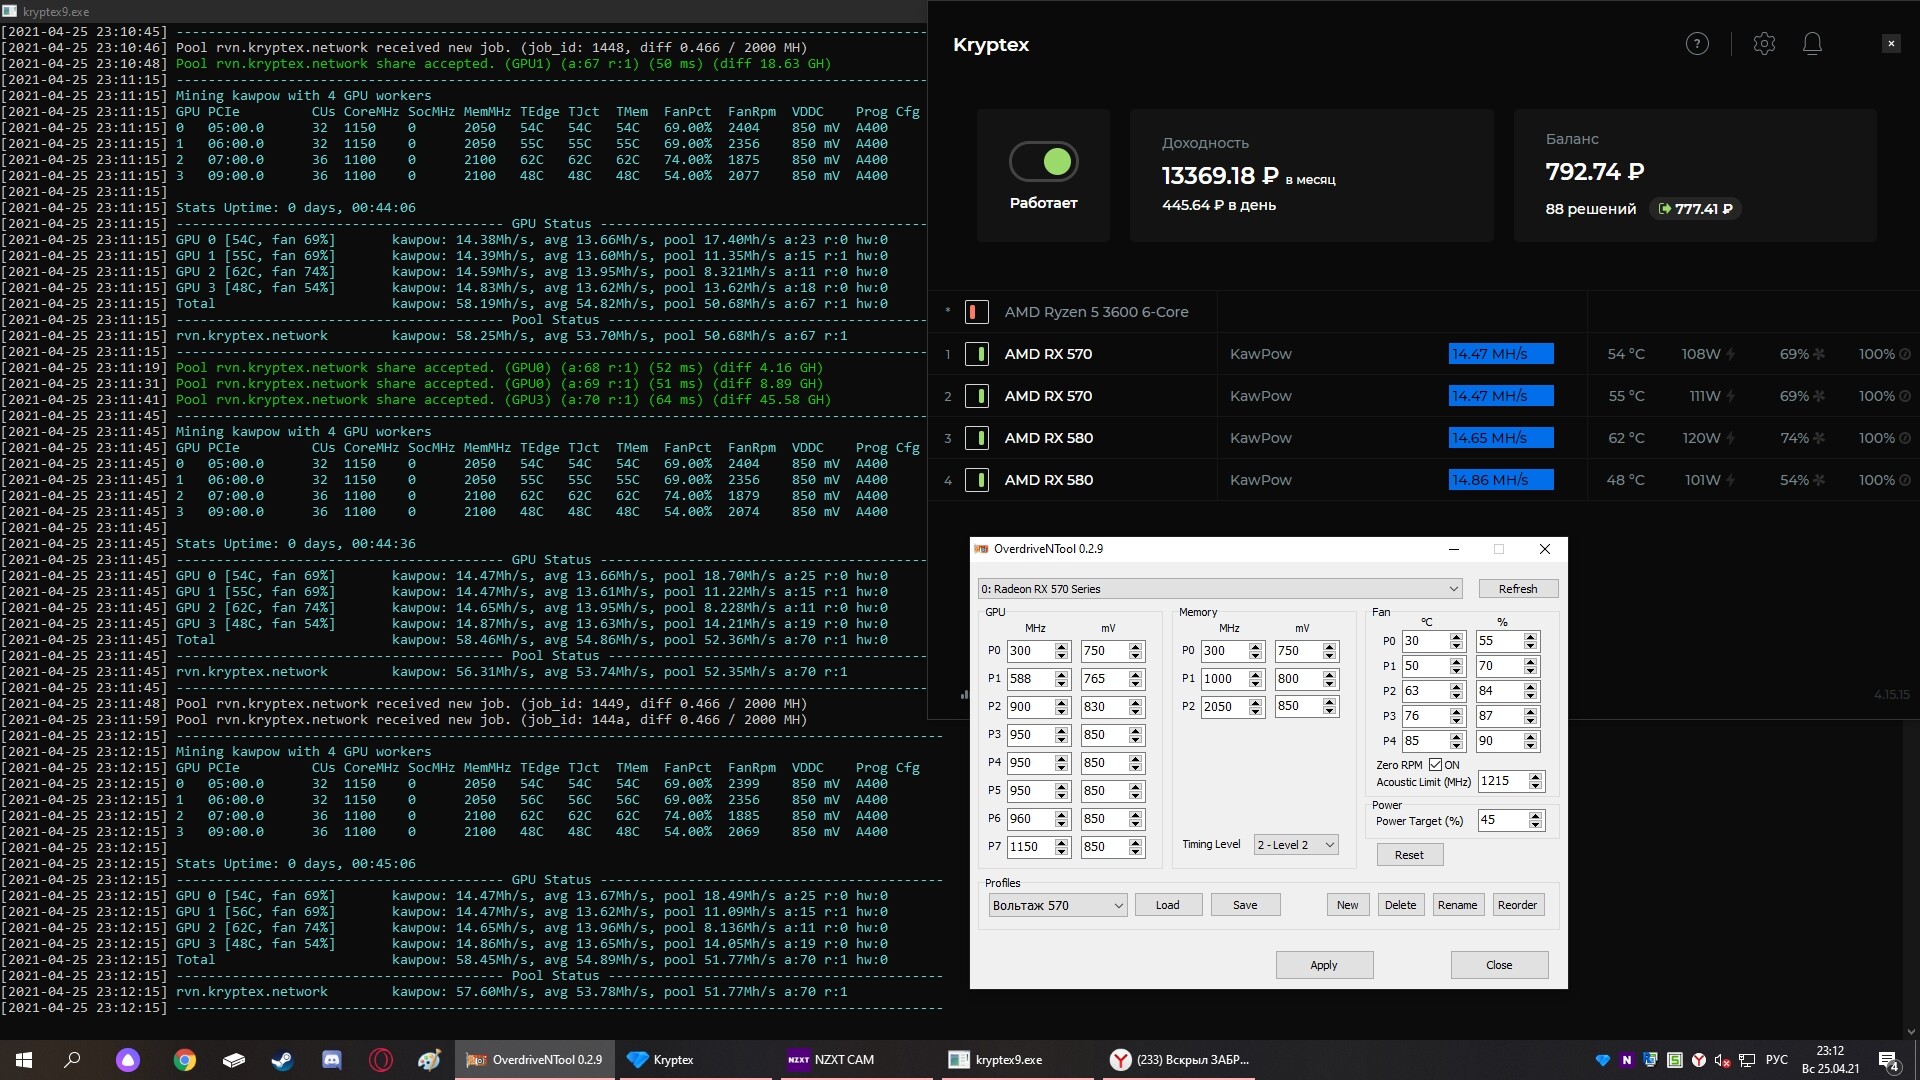Image resolution: width=1920 pixels, height=1080 pixels.
Task: Toggle the first AMD RX 570 device switch
Action: pyautogui.click(x=977, y=354)
